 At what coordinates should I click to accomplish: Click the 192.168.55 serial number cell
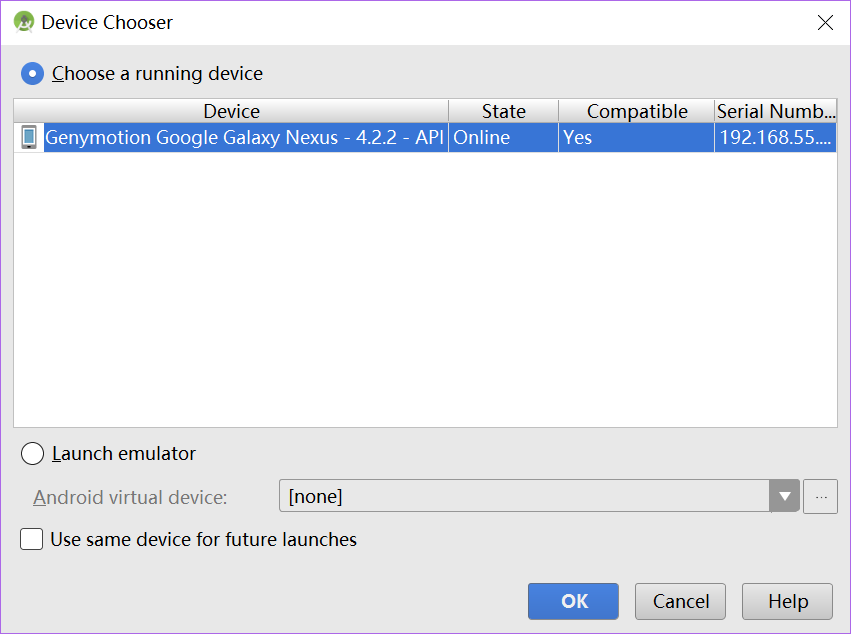(776, 137)
